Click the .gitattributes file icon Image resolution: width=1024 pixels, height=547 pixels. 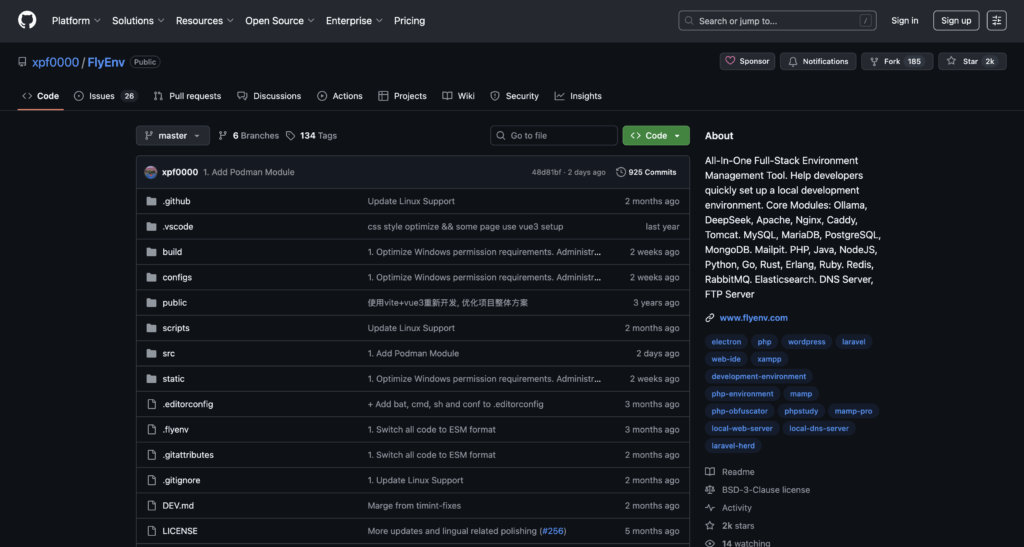pyautogui.click(x=152, y=455)
